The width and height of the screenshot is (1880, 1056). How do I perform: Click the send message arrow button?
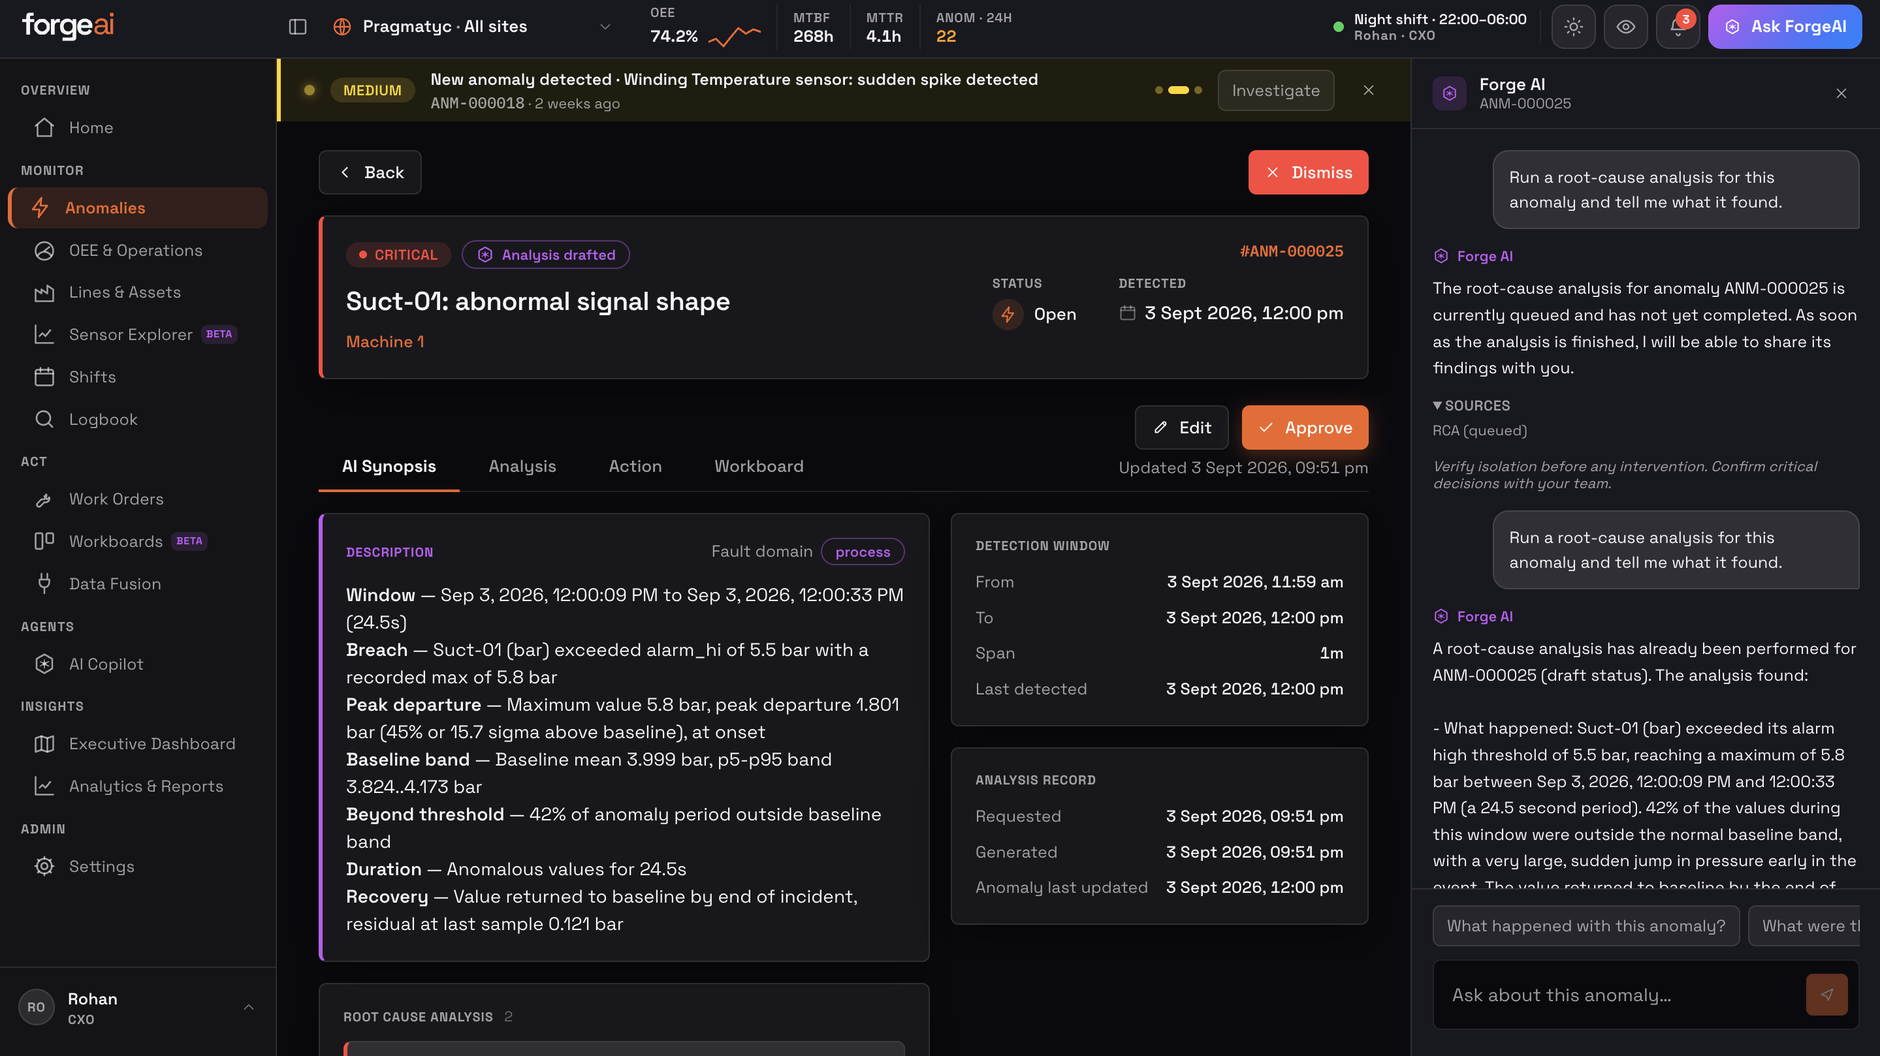tap(1827, 995)
